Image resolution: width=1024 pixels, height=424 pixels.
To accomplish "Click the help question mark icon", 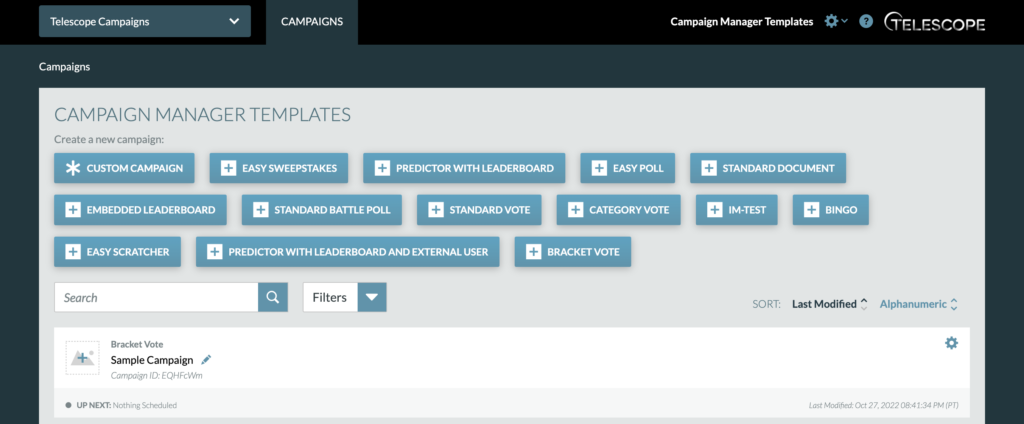I will coord(866,21).
